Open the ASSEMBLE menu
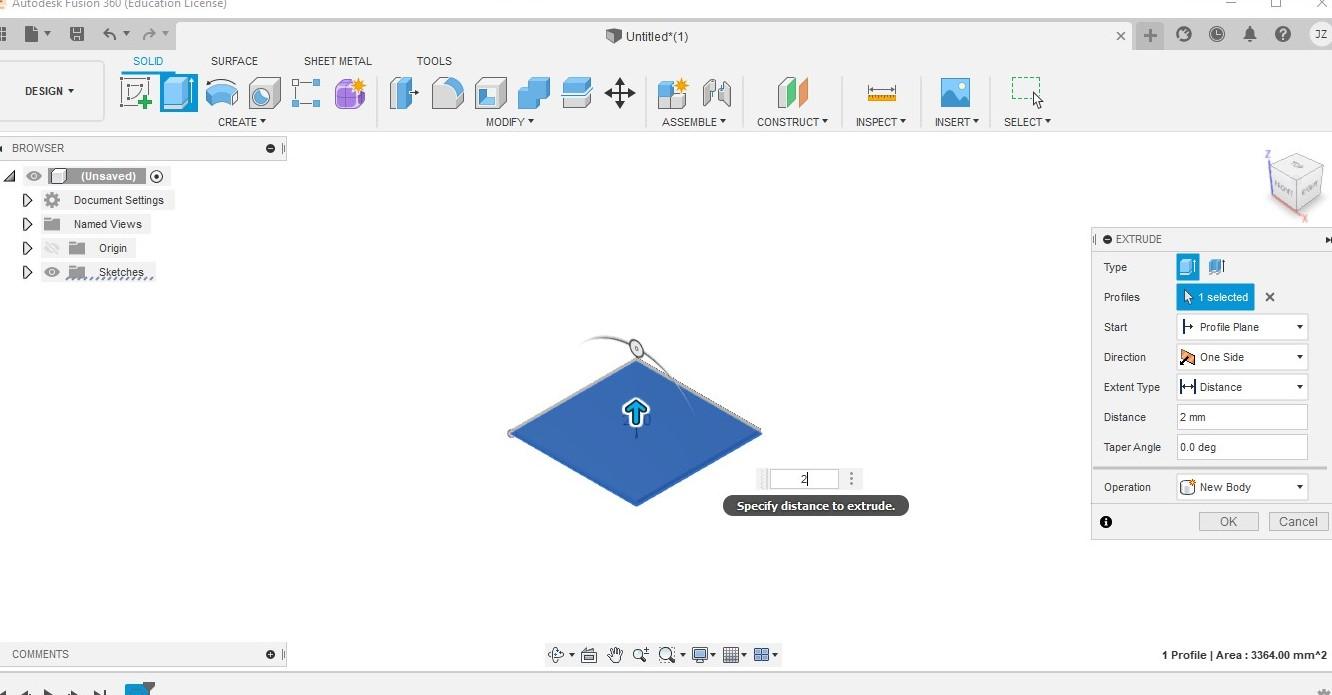 [x=694, y=122]
